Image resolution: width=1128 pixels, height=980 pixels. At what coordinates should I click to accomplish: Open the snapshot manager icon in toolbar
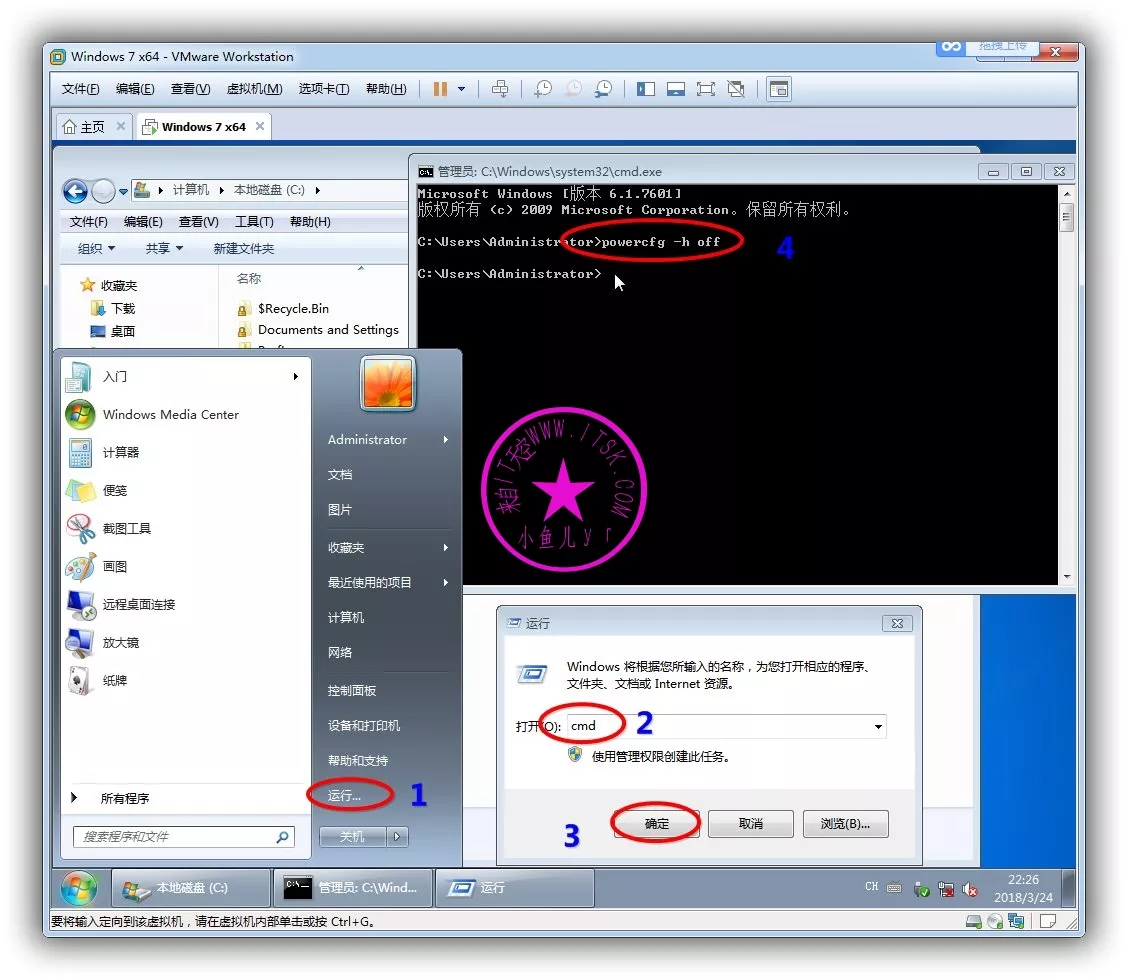603,89
